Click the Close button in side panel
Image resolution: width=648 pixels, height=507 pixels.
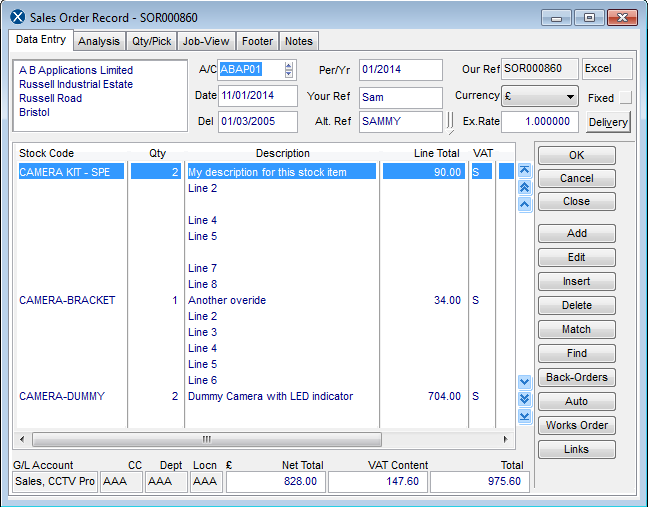pos(577,202)
